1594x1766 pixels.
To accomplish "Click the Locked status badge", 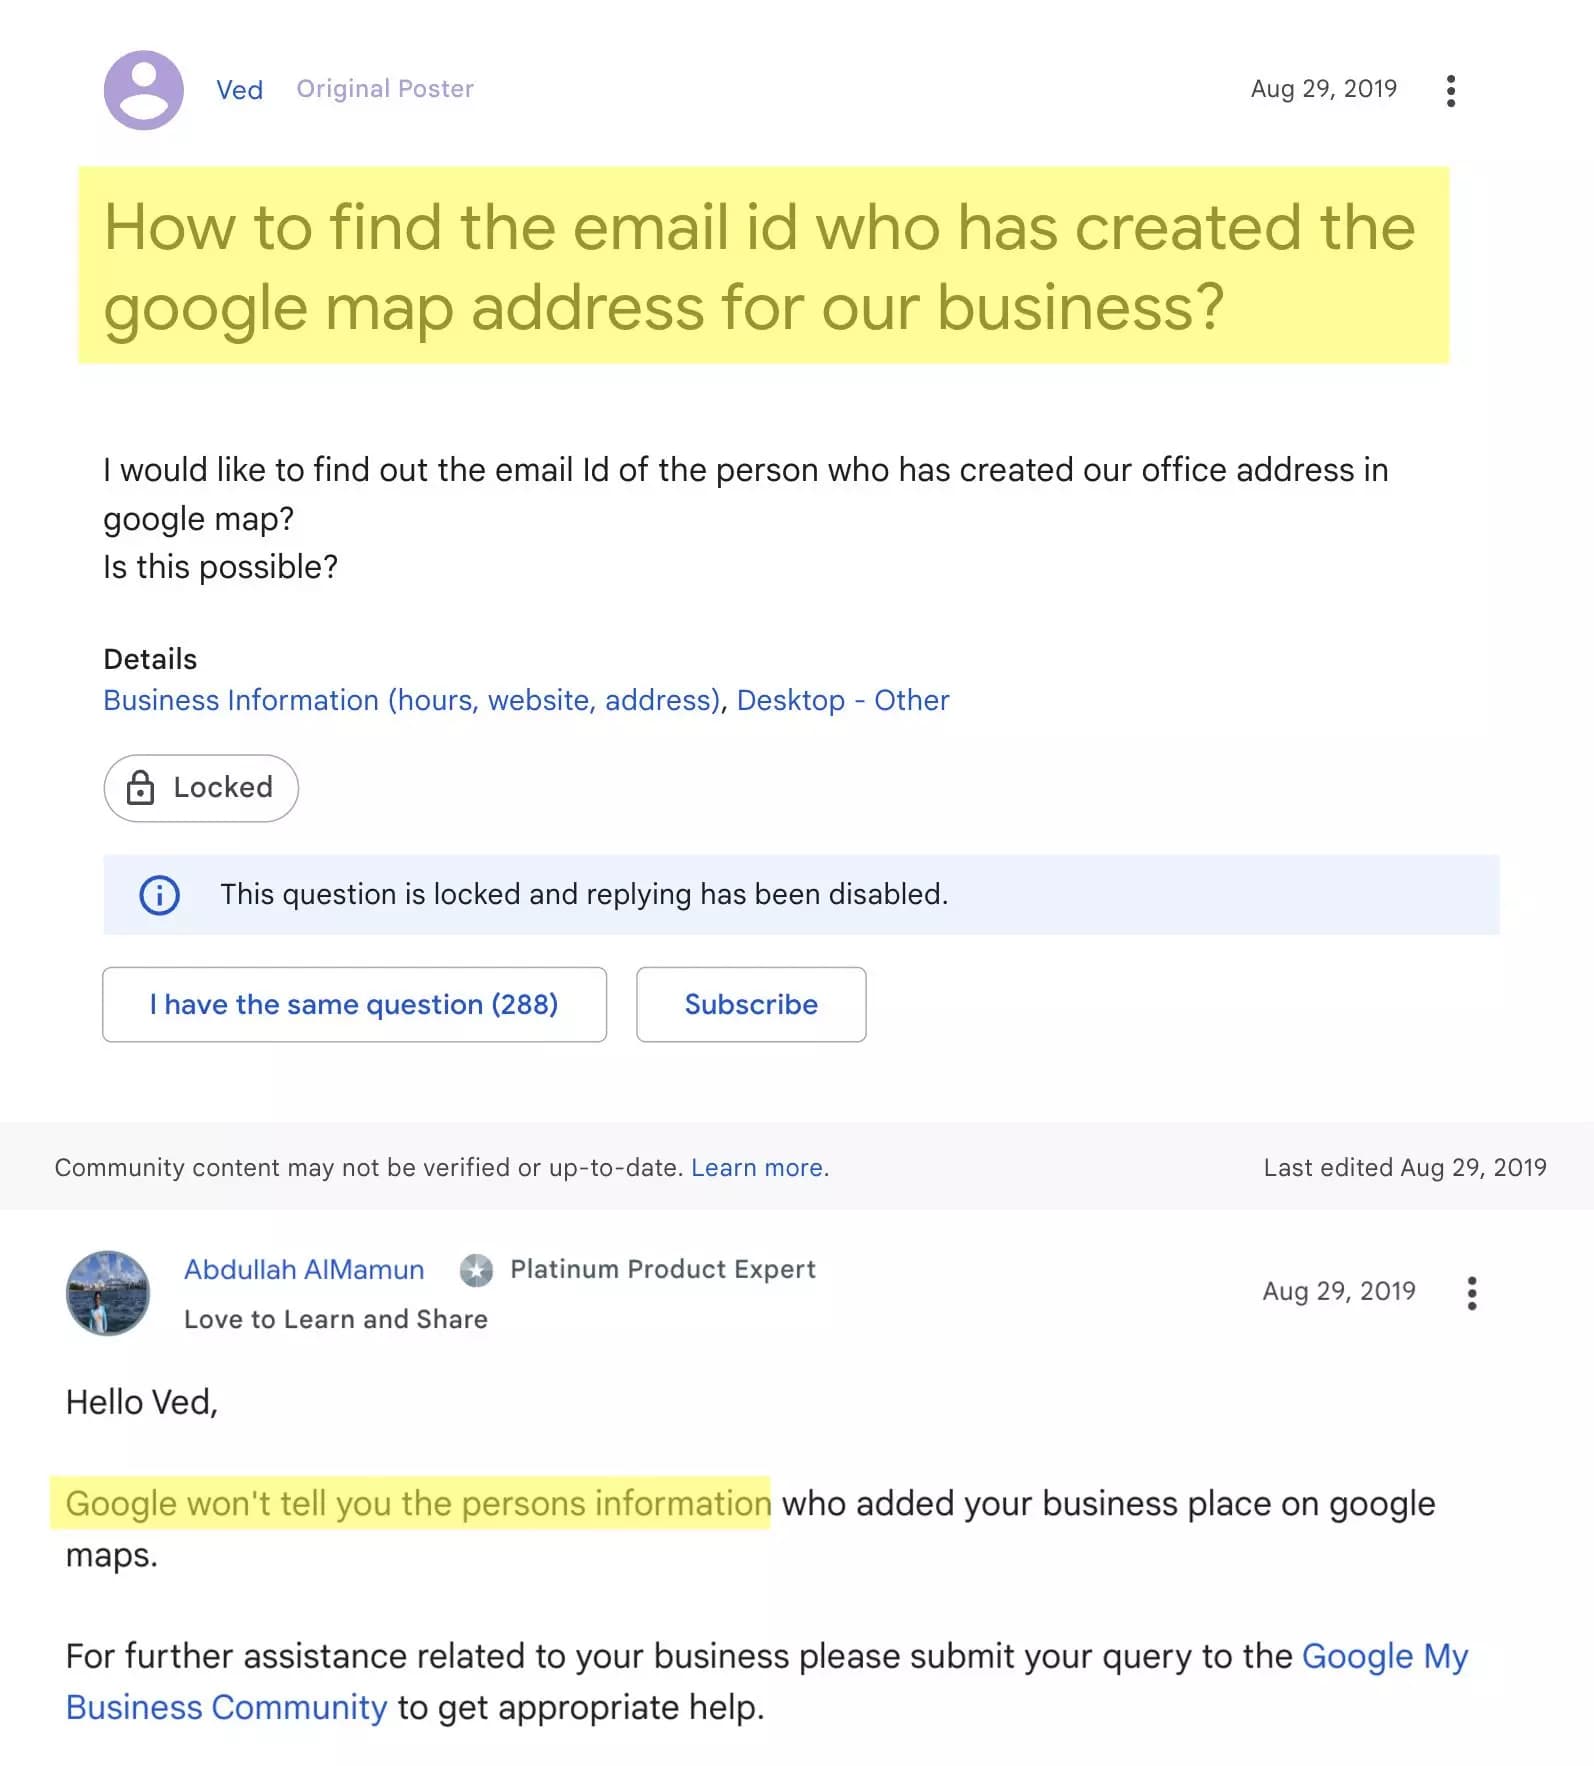I will click(x=200, y=788).
